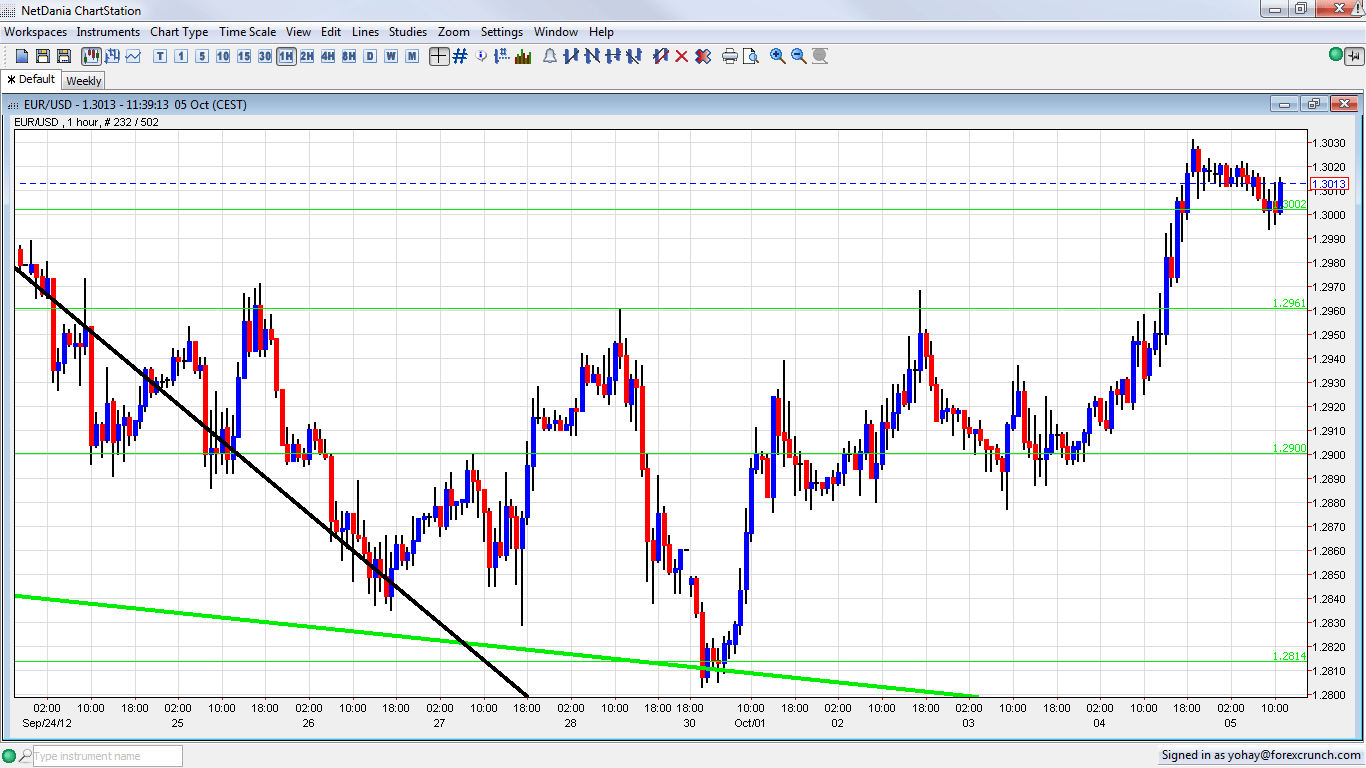
Task: Click the Save As floppy icon
Action: 64,56
